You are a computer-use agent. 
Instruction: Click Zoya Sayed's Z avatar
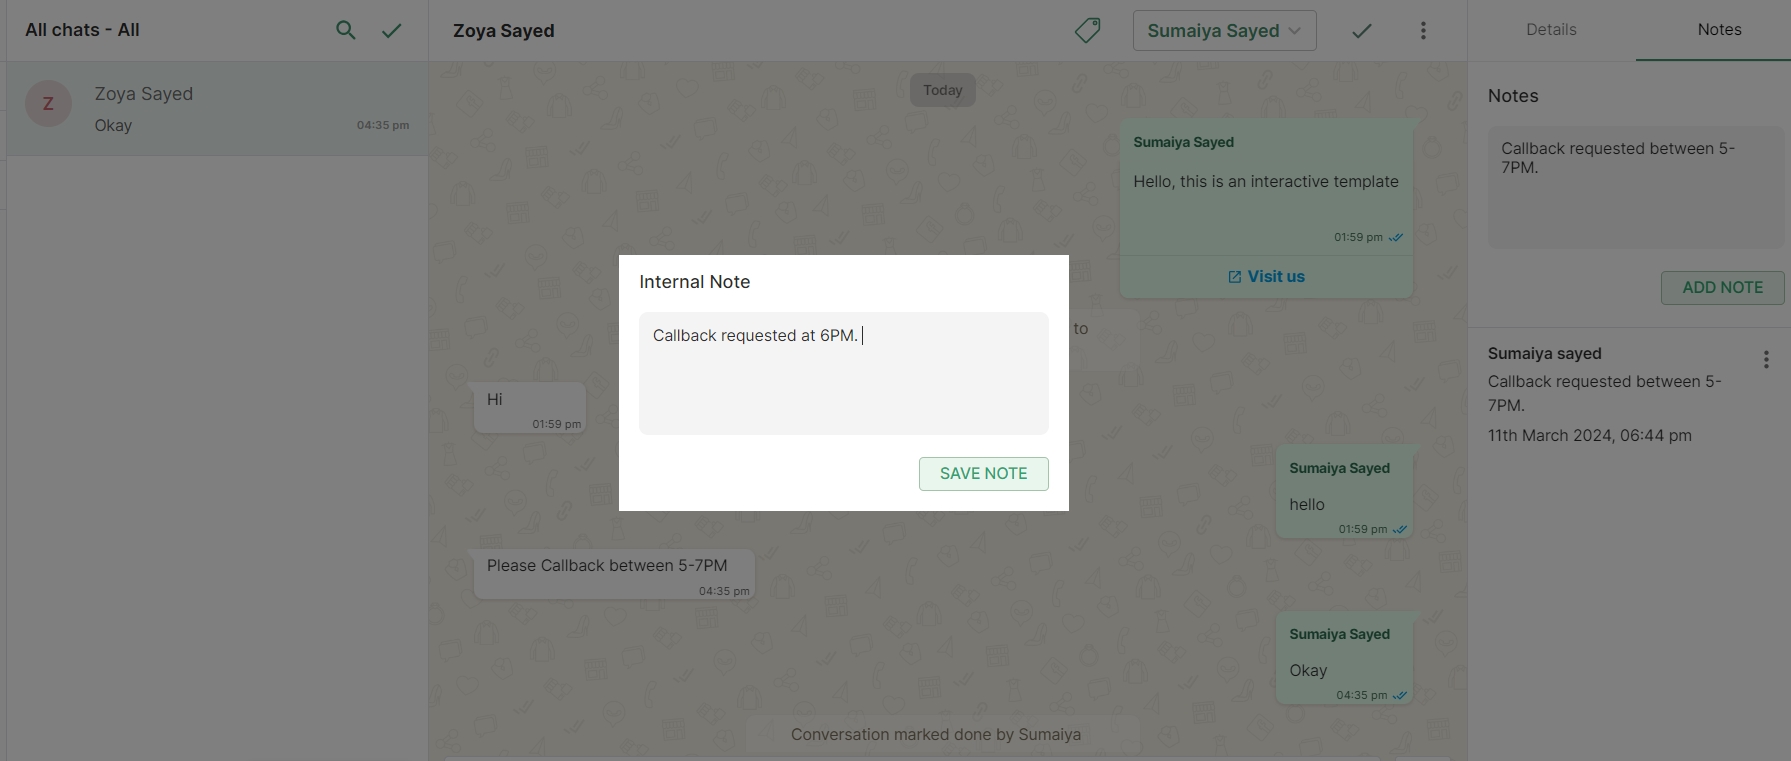48,104
